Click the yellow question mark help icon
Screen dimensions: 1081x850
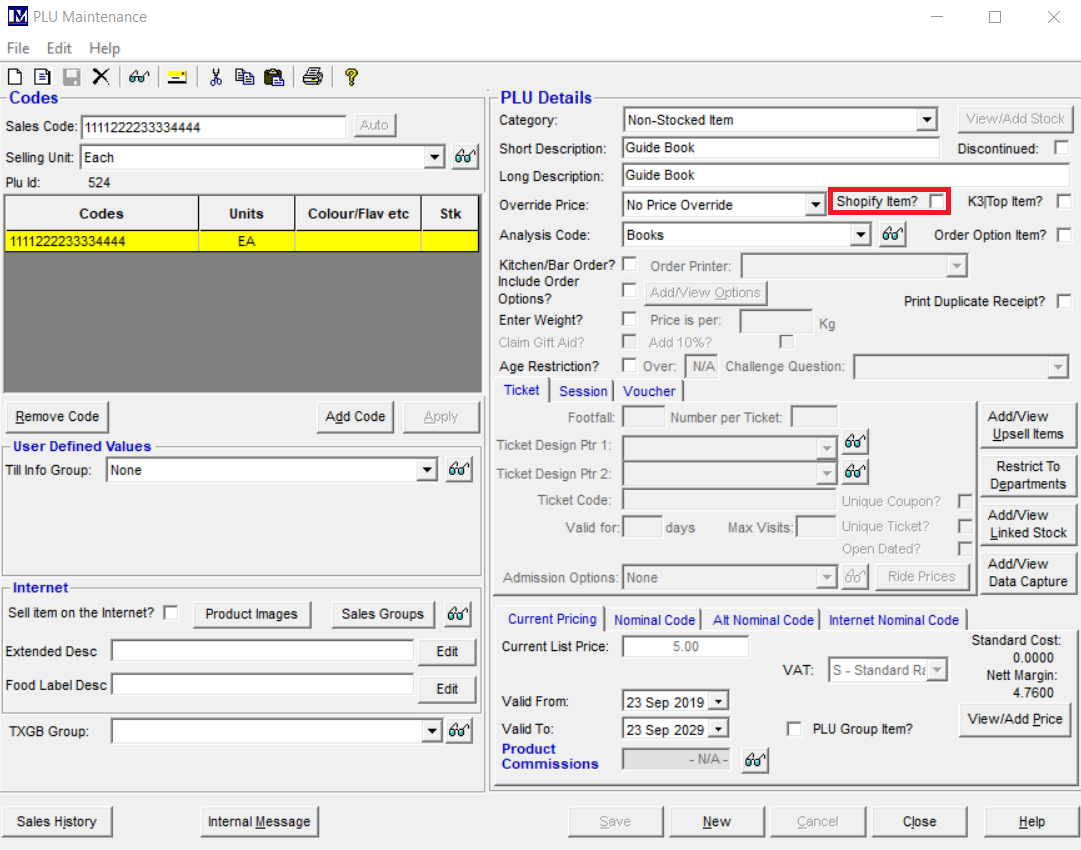coord(351,77)
